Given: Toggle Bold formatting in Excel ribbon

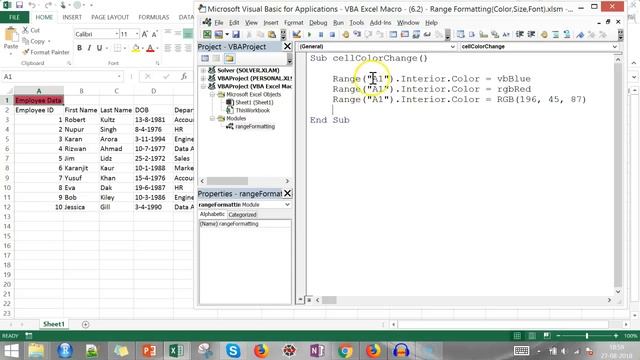Looking at the screenshot, I should click(x=79, y=48).
